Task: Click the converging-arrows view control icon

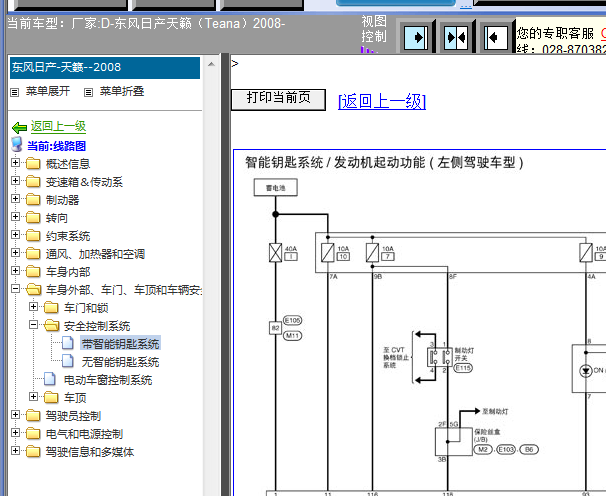Action: [x=456, y=37]
